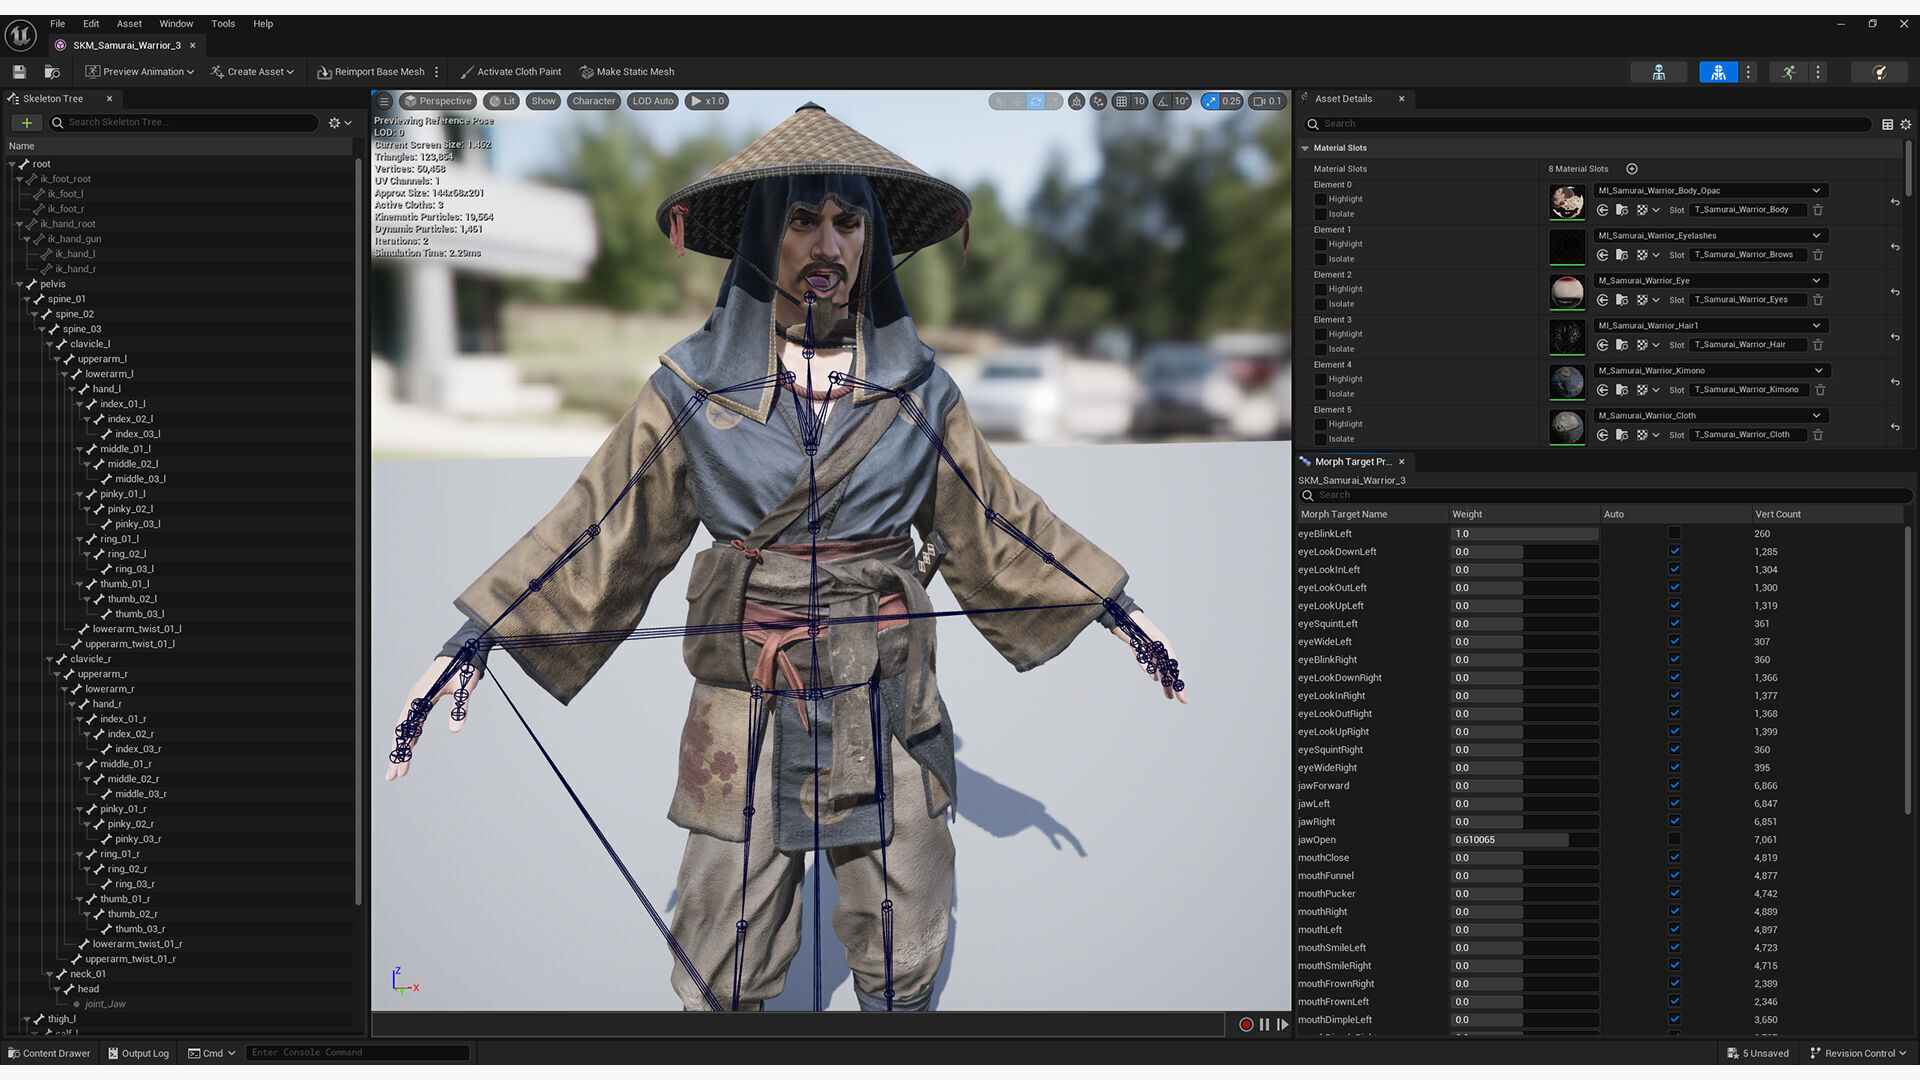Open the M_Samurai_Warrior_Kimono material dropdown
Screen dimensions: 1920x1080
pos(1818,371)
